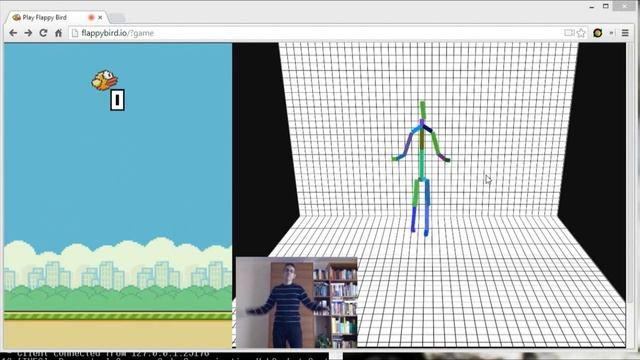Open a new tab with the new-tab button

[x=117, y=18]
